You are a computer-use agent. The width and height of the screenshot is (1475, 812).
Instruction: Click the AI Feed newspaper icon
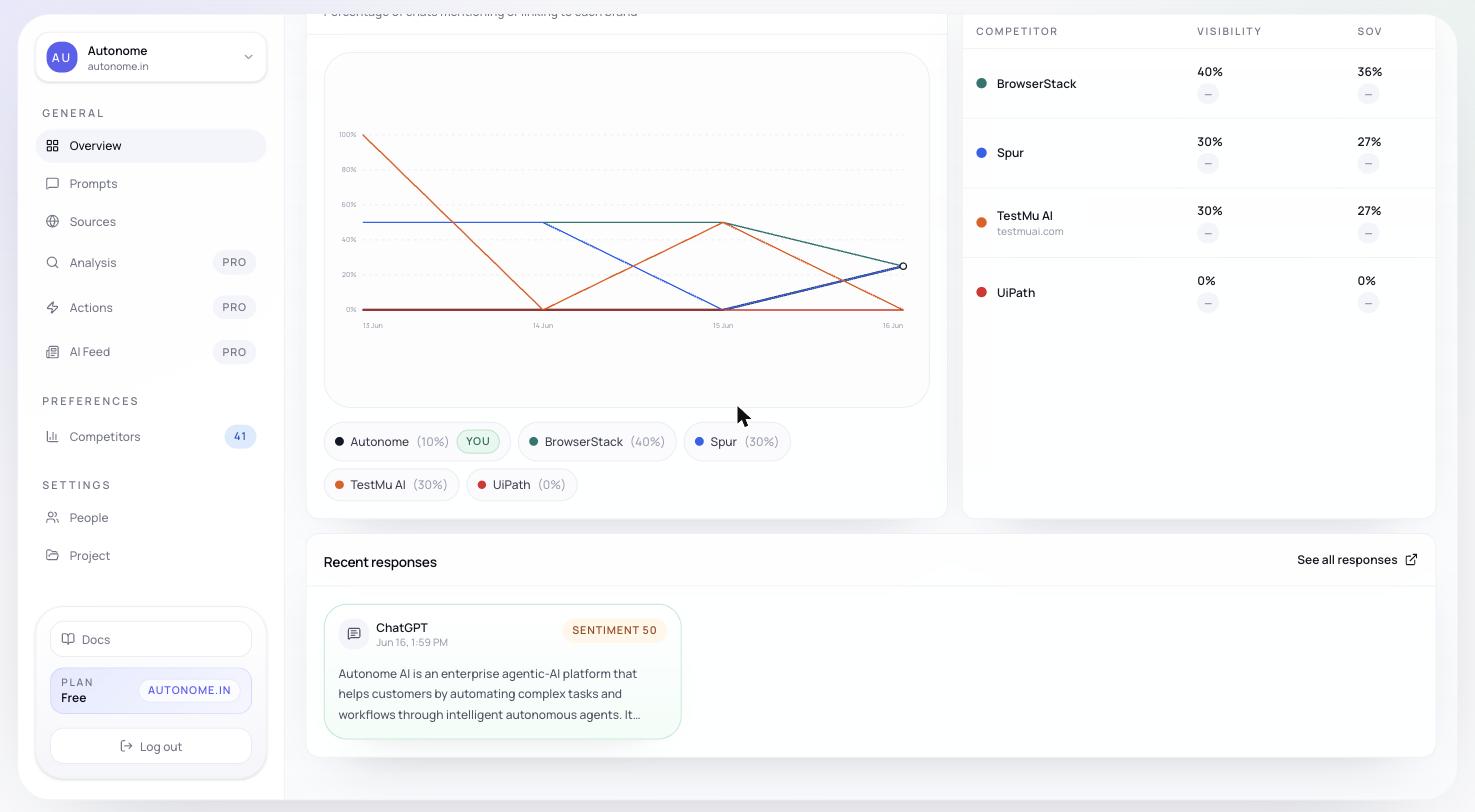tap(52, 352)
